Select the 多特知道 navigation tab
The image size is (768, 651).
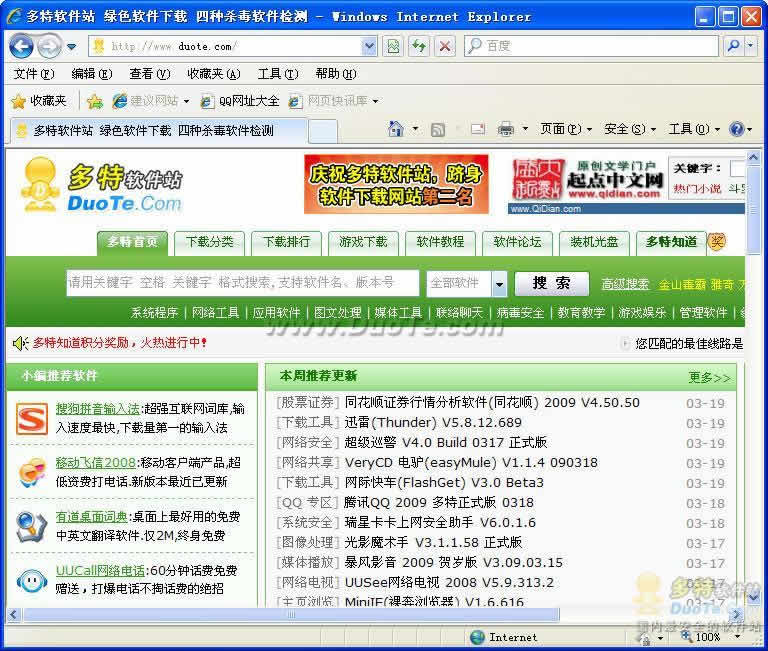pyautogui.click(x=671, y=242)
